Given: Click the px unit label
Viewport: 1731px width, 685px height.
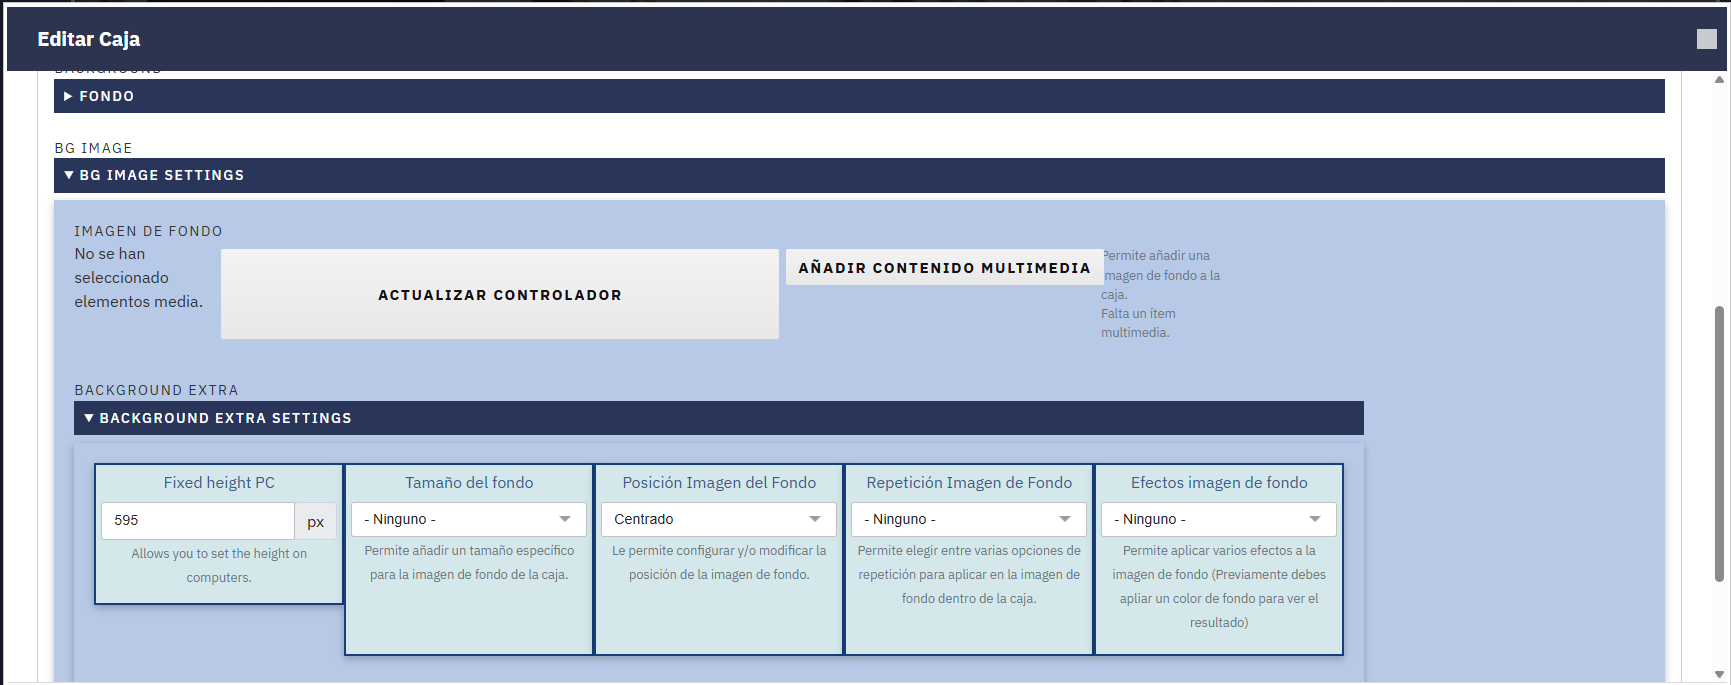Looking at the screenshot, I should coord(316,521).
